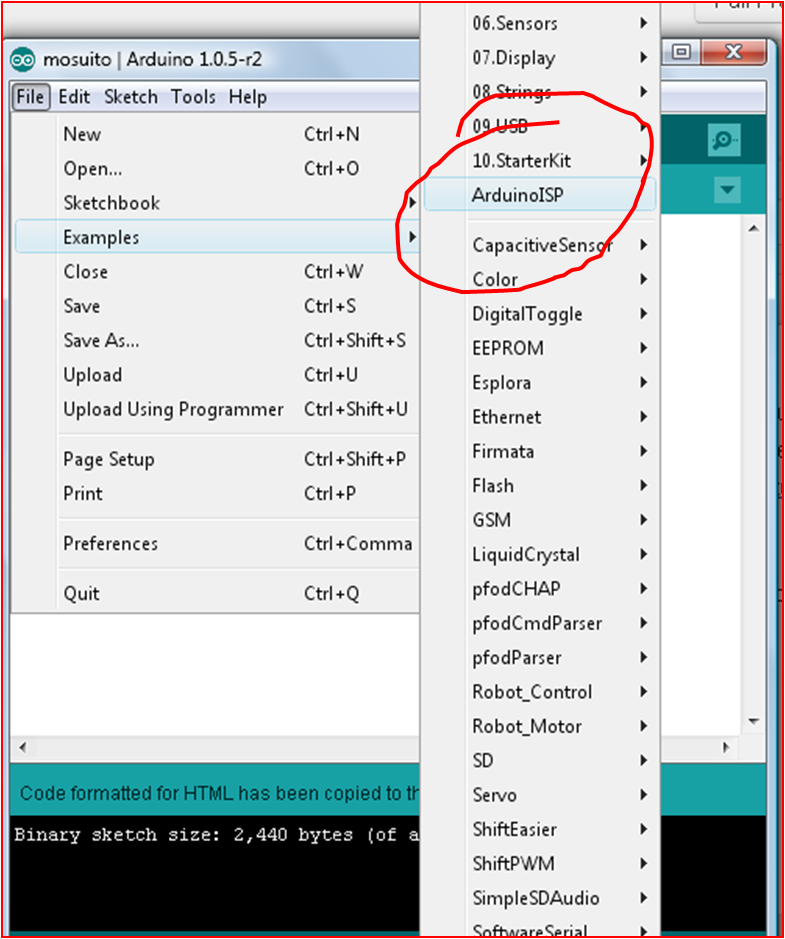Image resolution: width=785 pixels, height=939 pixels.
Task: Click the 'Binary sketch size' console text
Action: (216, 835)
